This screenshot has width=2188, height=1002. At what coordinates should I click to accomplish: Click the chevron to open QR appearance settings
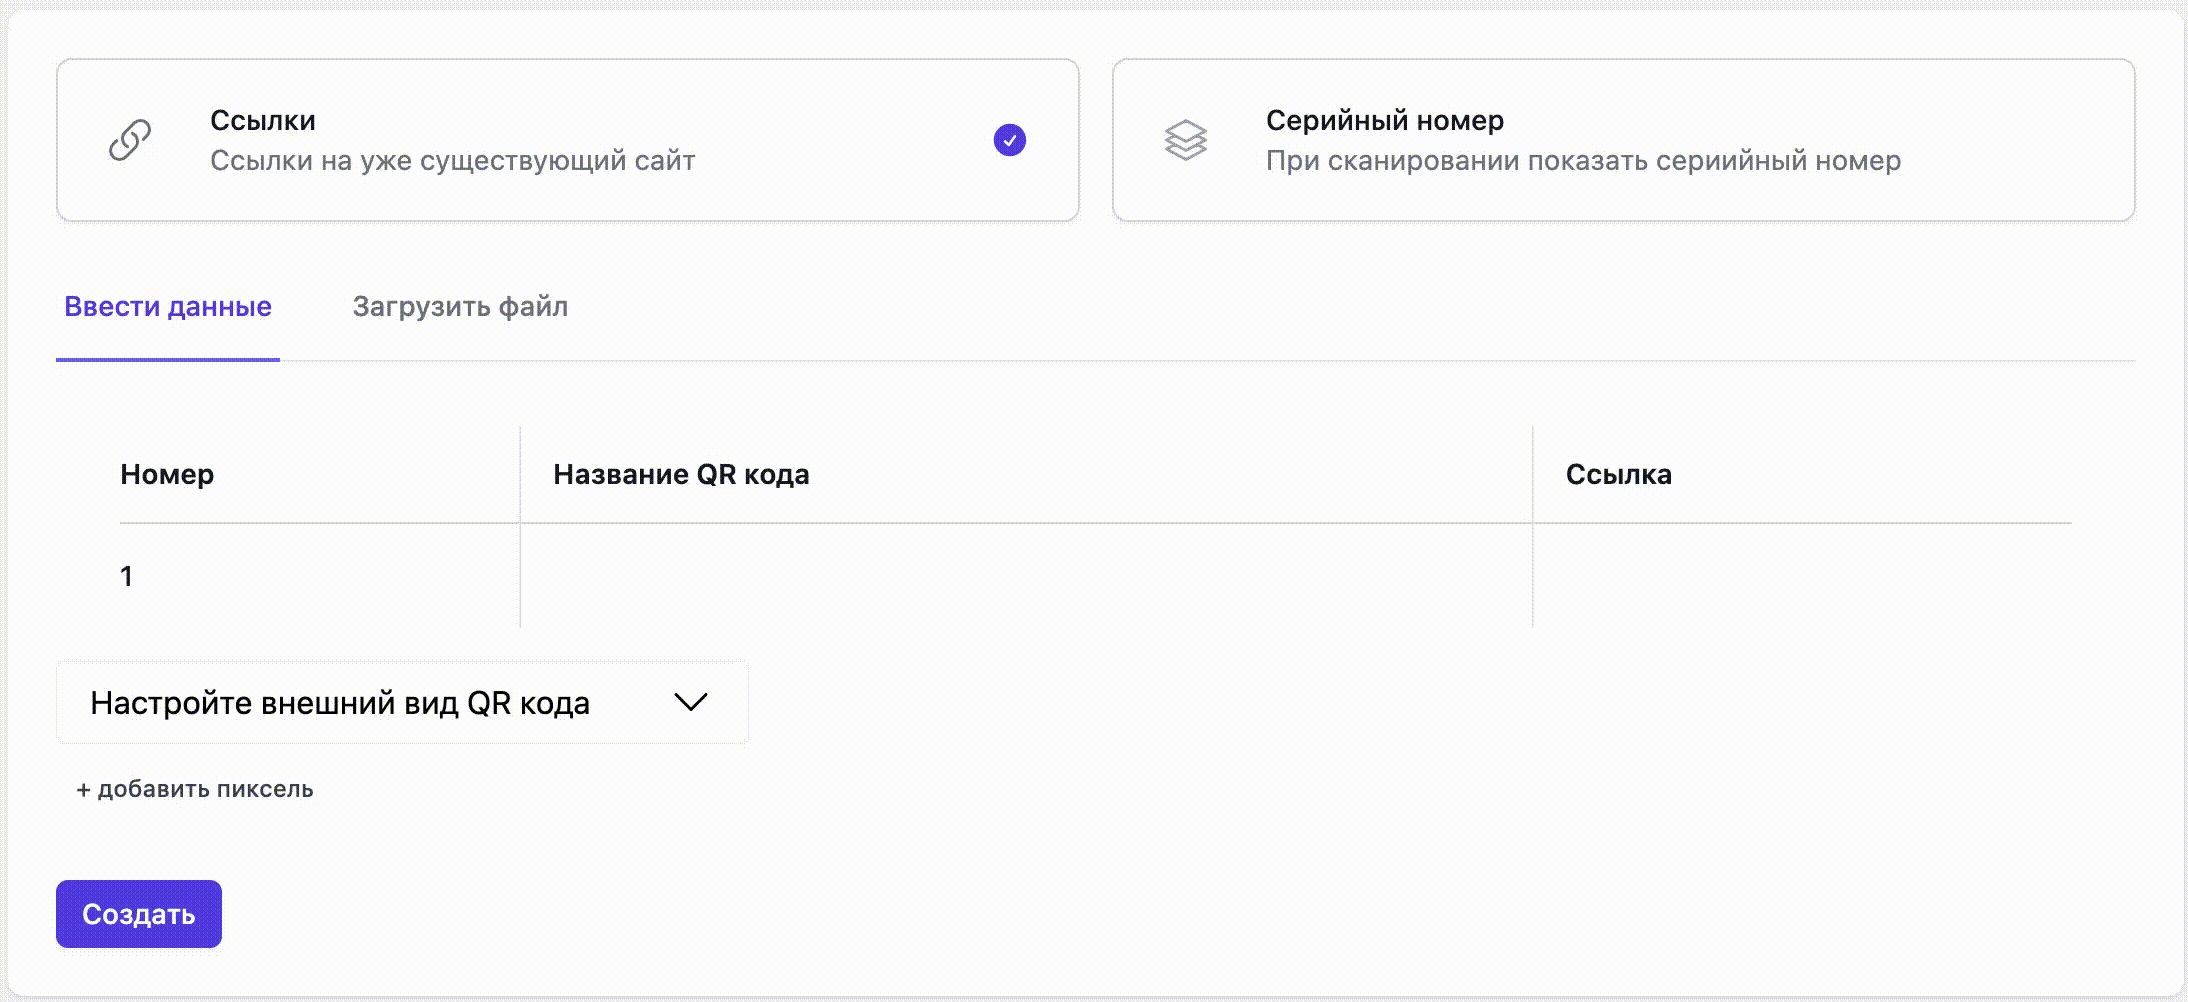coord(693,702)
